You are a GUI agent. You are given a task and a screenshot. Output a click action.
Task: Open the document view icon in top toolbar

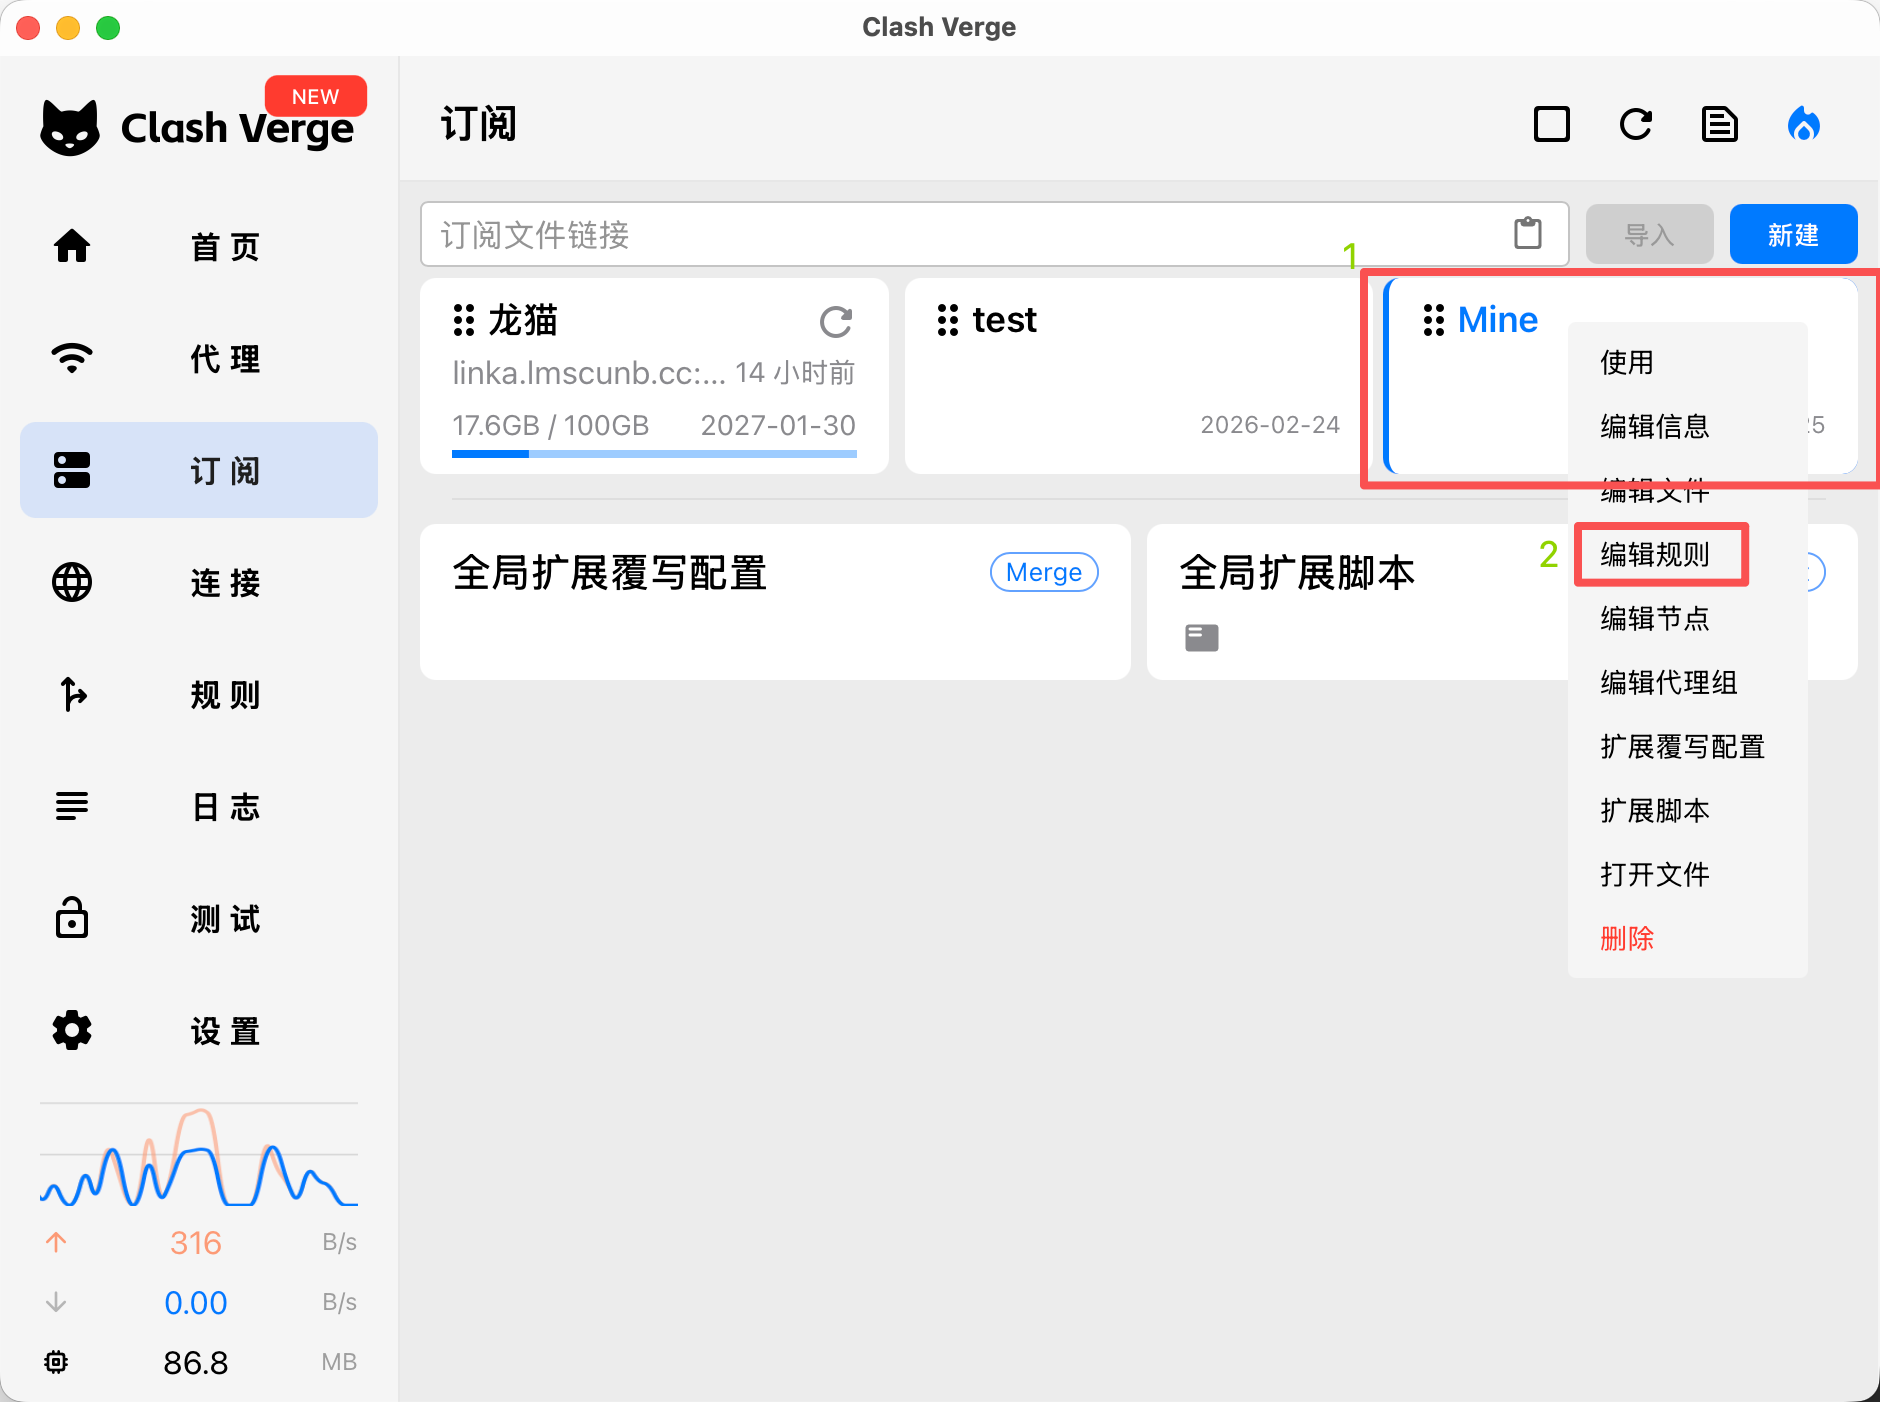1719,125
